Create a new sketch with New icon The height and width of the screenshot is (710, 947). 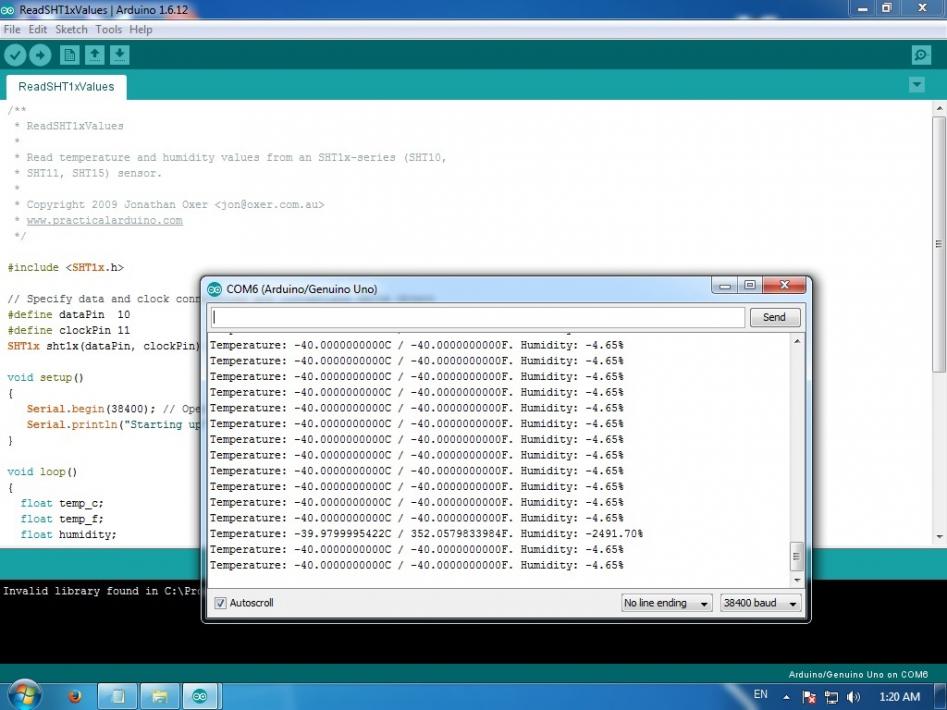coord(70,55)
